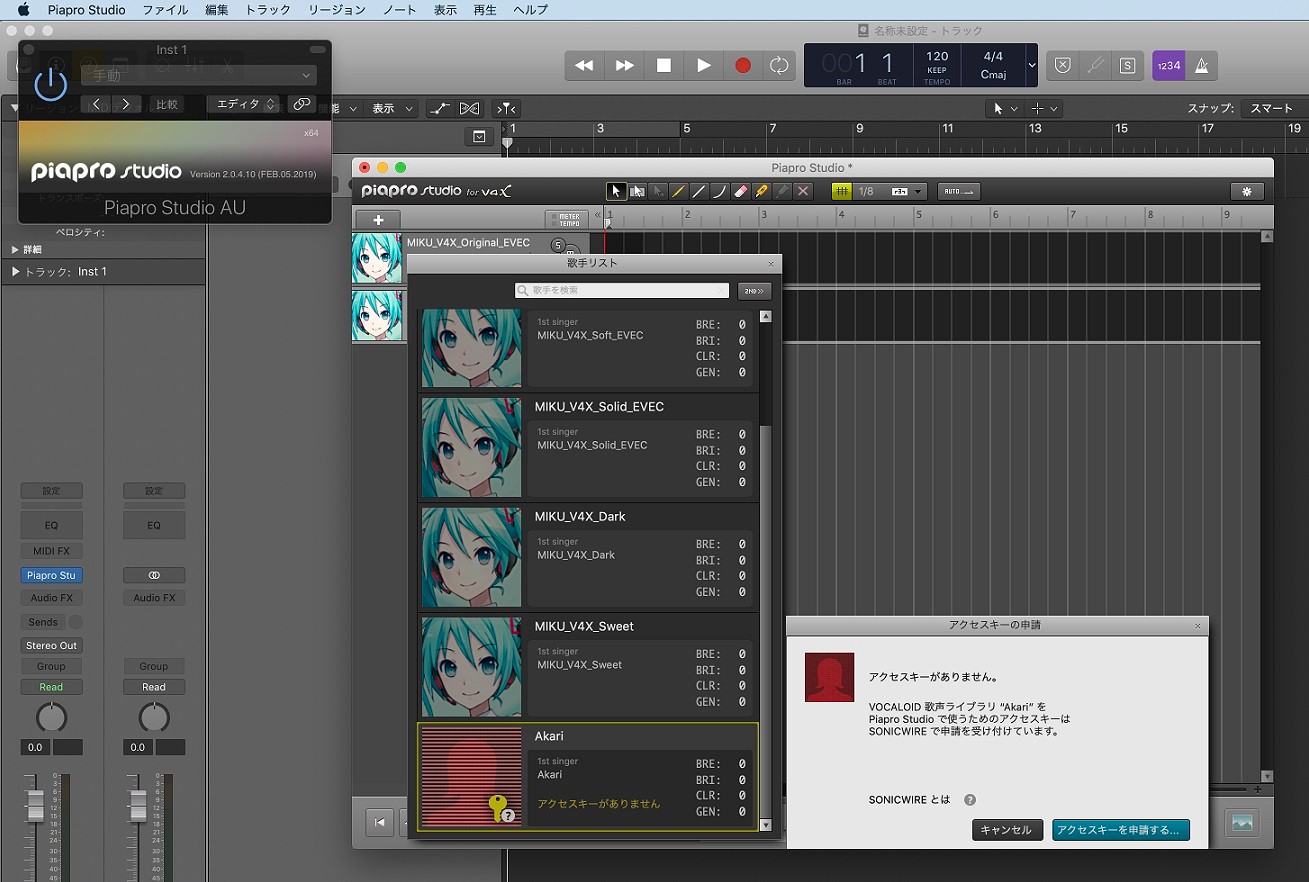The width and height of the screenshot is (1309, 882).
Task: Open the LCD display mode dropdown arrow
Action: point(1031,65)
